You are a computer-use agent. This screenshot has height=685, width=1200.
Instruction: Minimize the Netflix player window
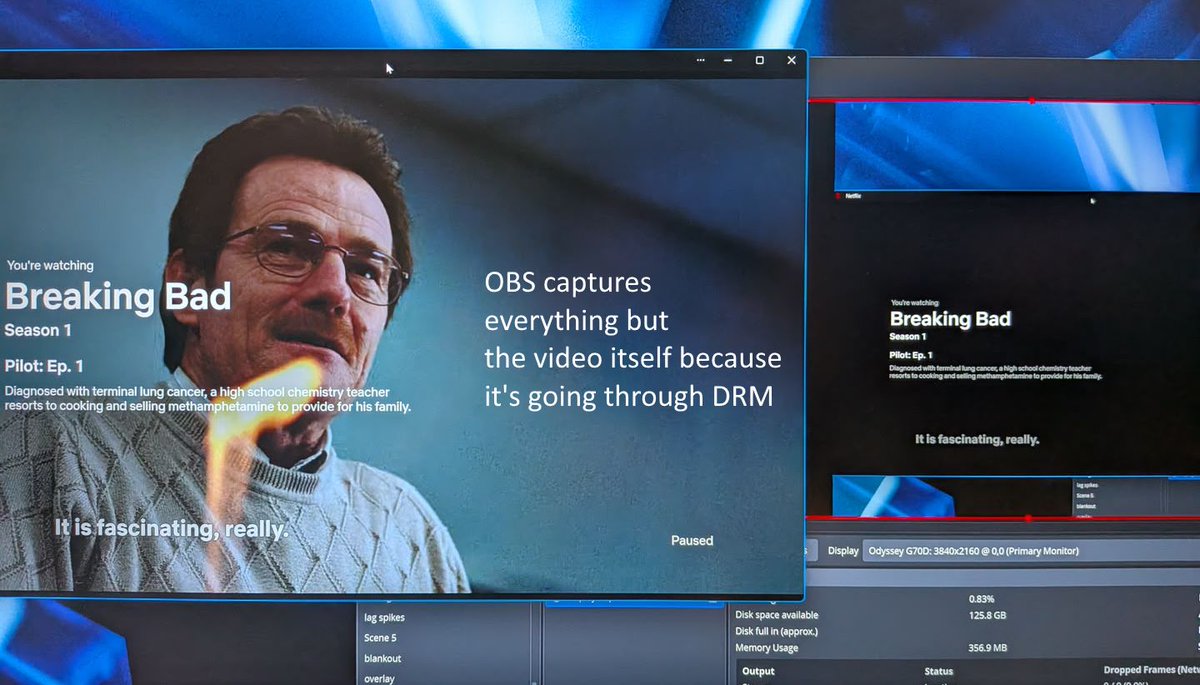pos(729,60)
